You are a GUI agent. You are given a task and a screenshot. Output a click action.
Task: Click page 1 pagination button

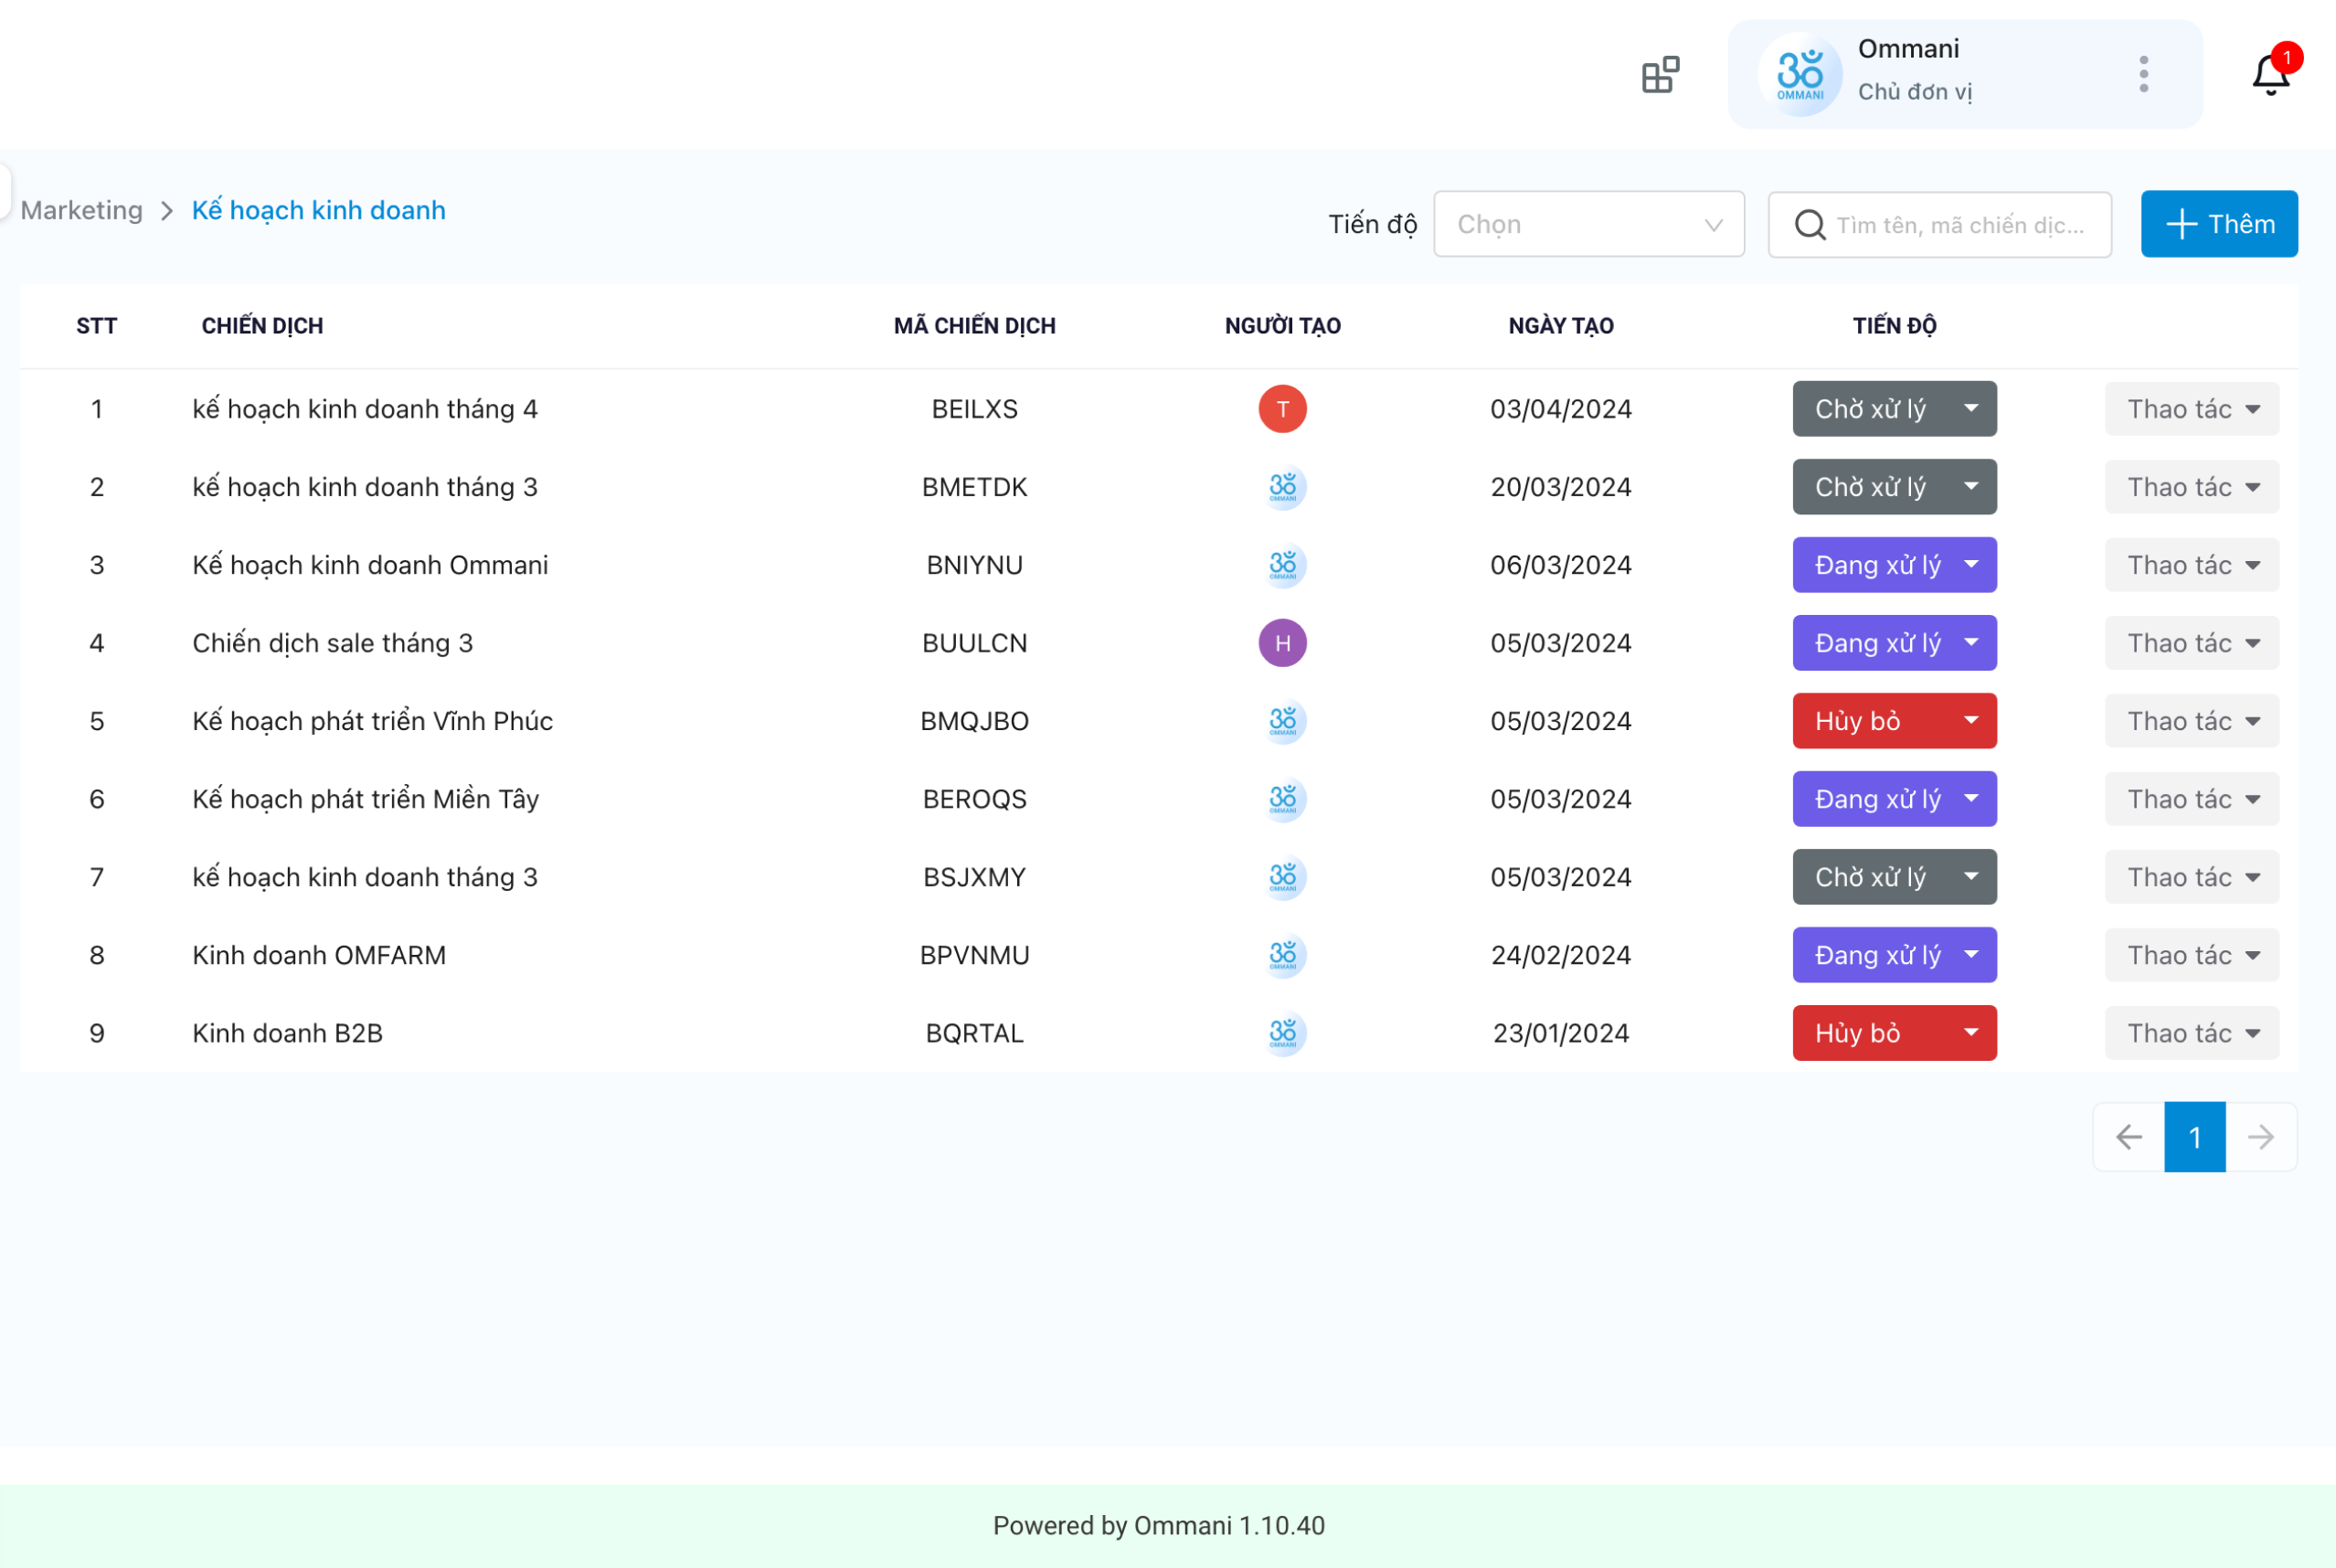click(x=2198, y=1136)
